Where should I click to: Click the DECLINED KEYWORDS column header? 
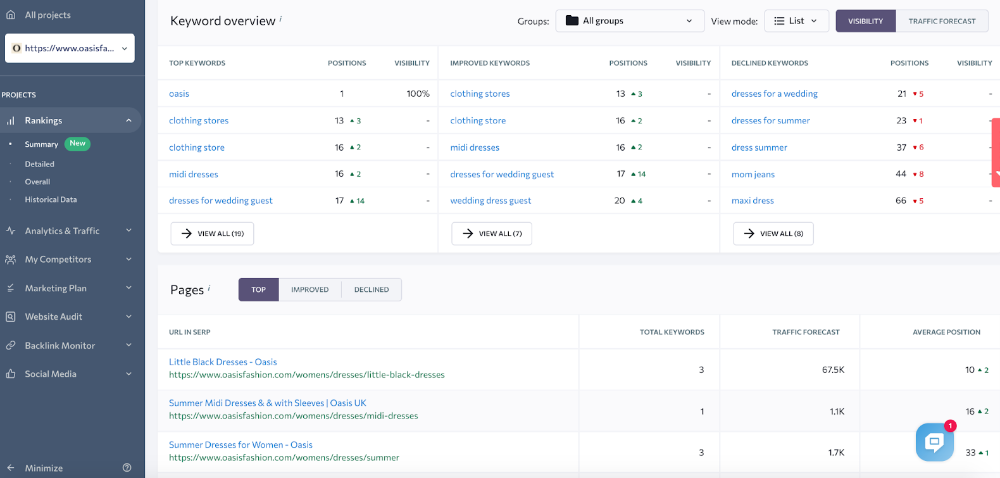pos(770,63)
